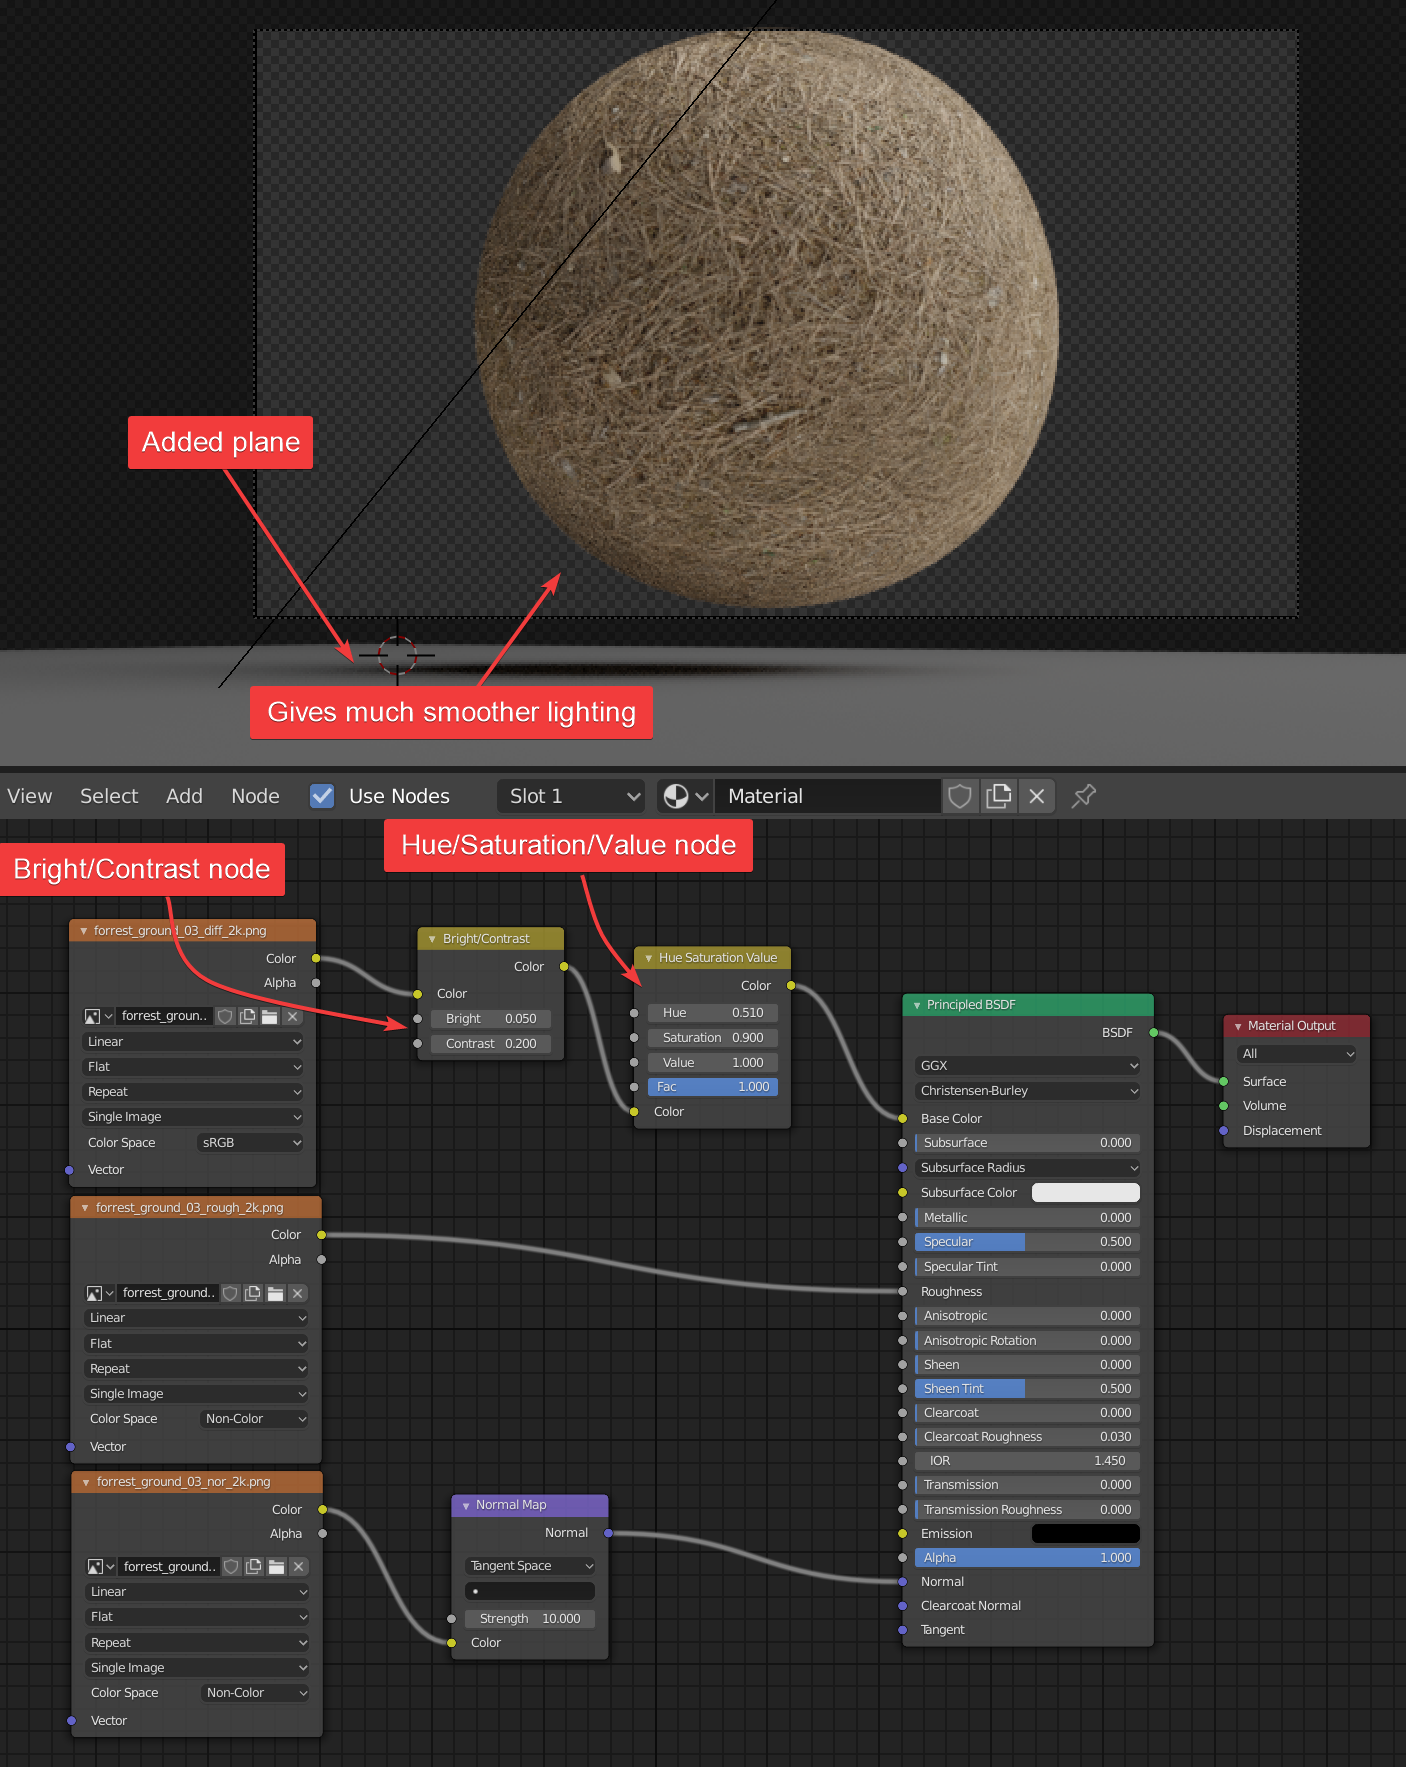
Task: Click the Alpha slider in Principled BSDF
Action: coord(1028,1558)
